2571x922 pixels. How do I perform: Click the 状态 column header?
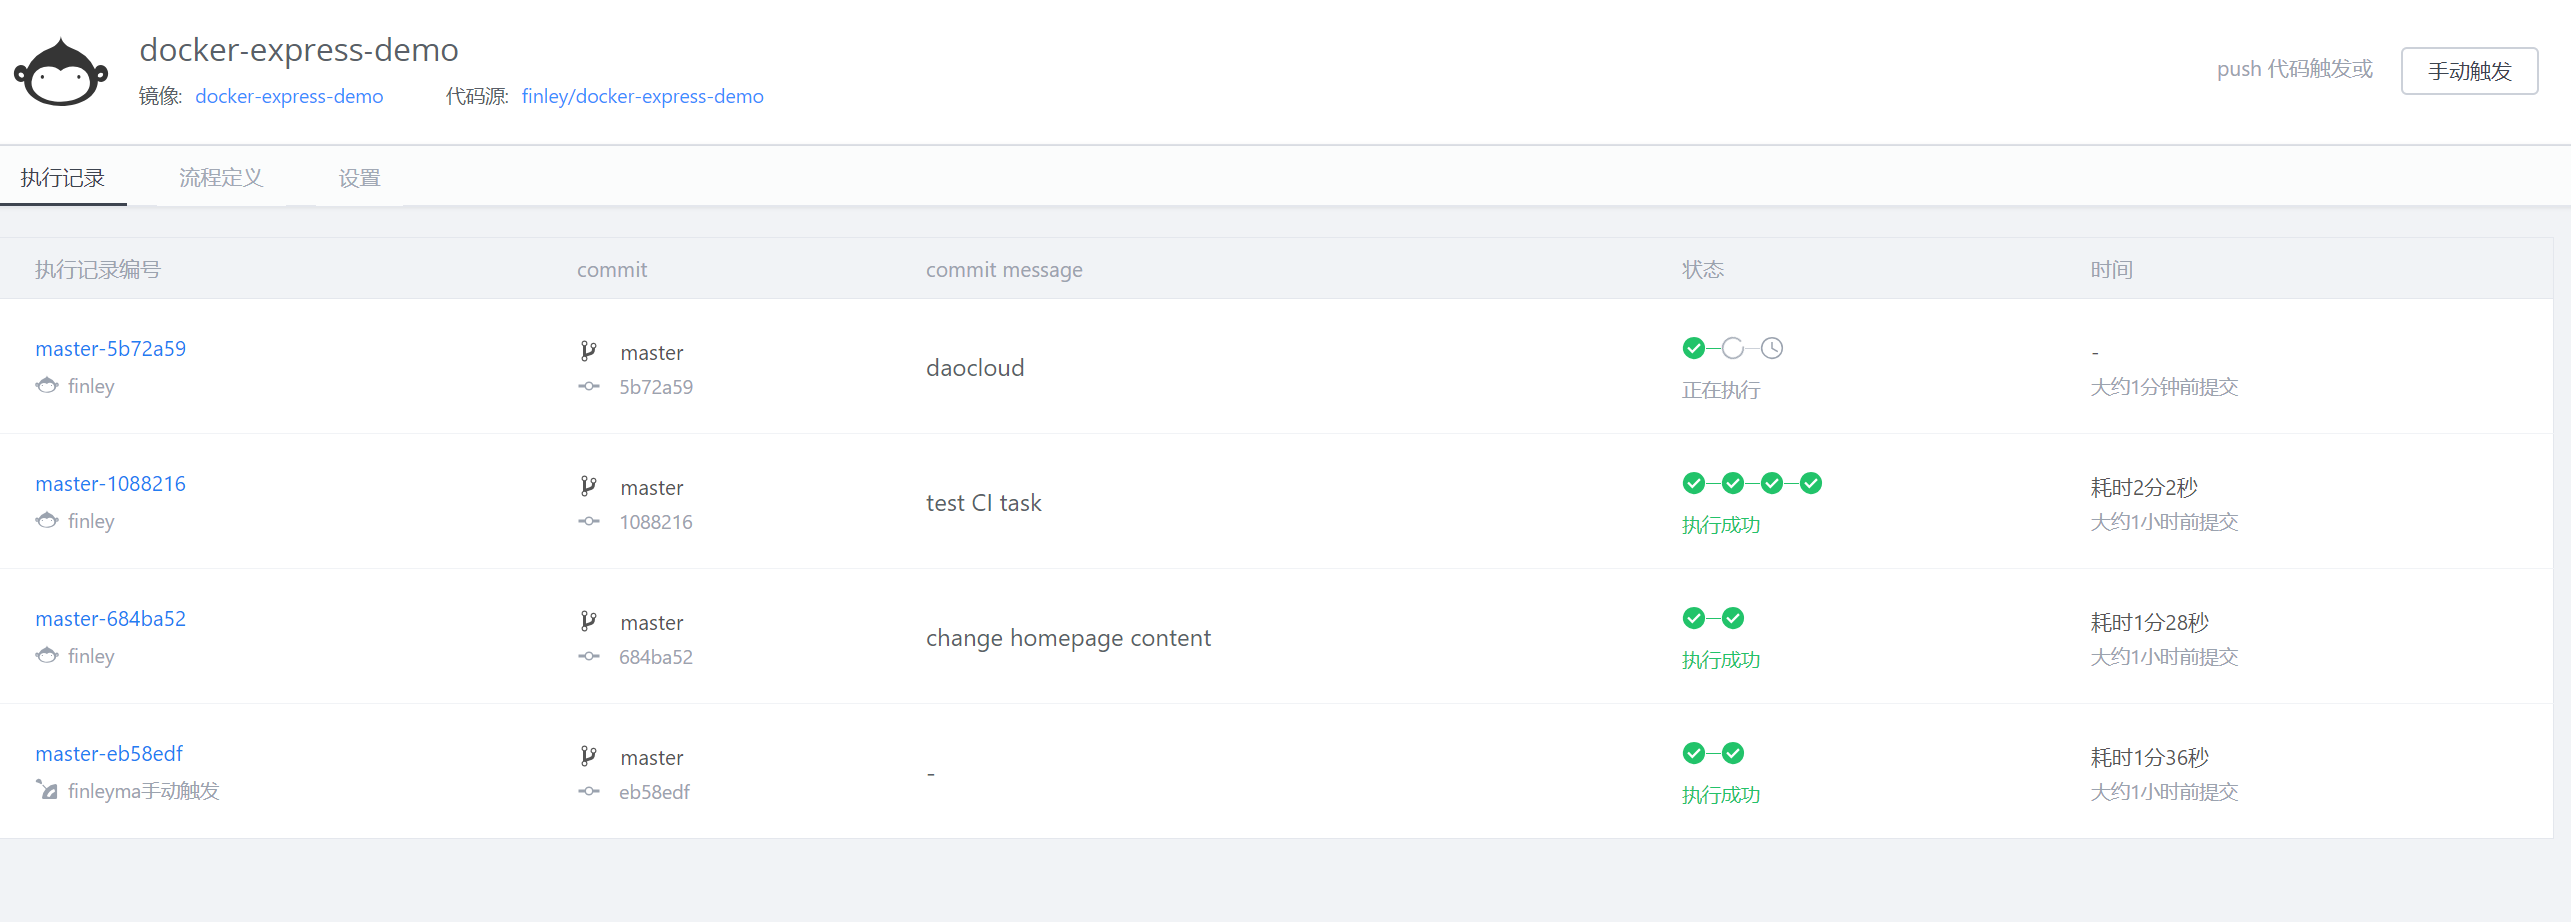1702,270
